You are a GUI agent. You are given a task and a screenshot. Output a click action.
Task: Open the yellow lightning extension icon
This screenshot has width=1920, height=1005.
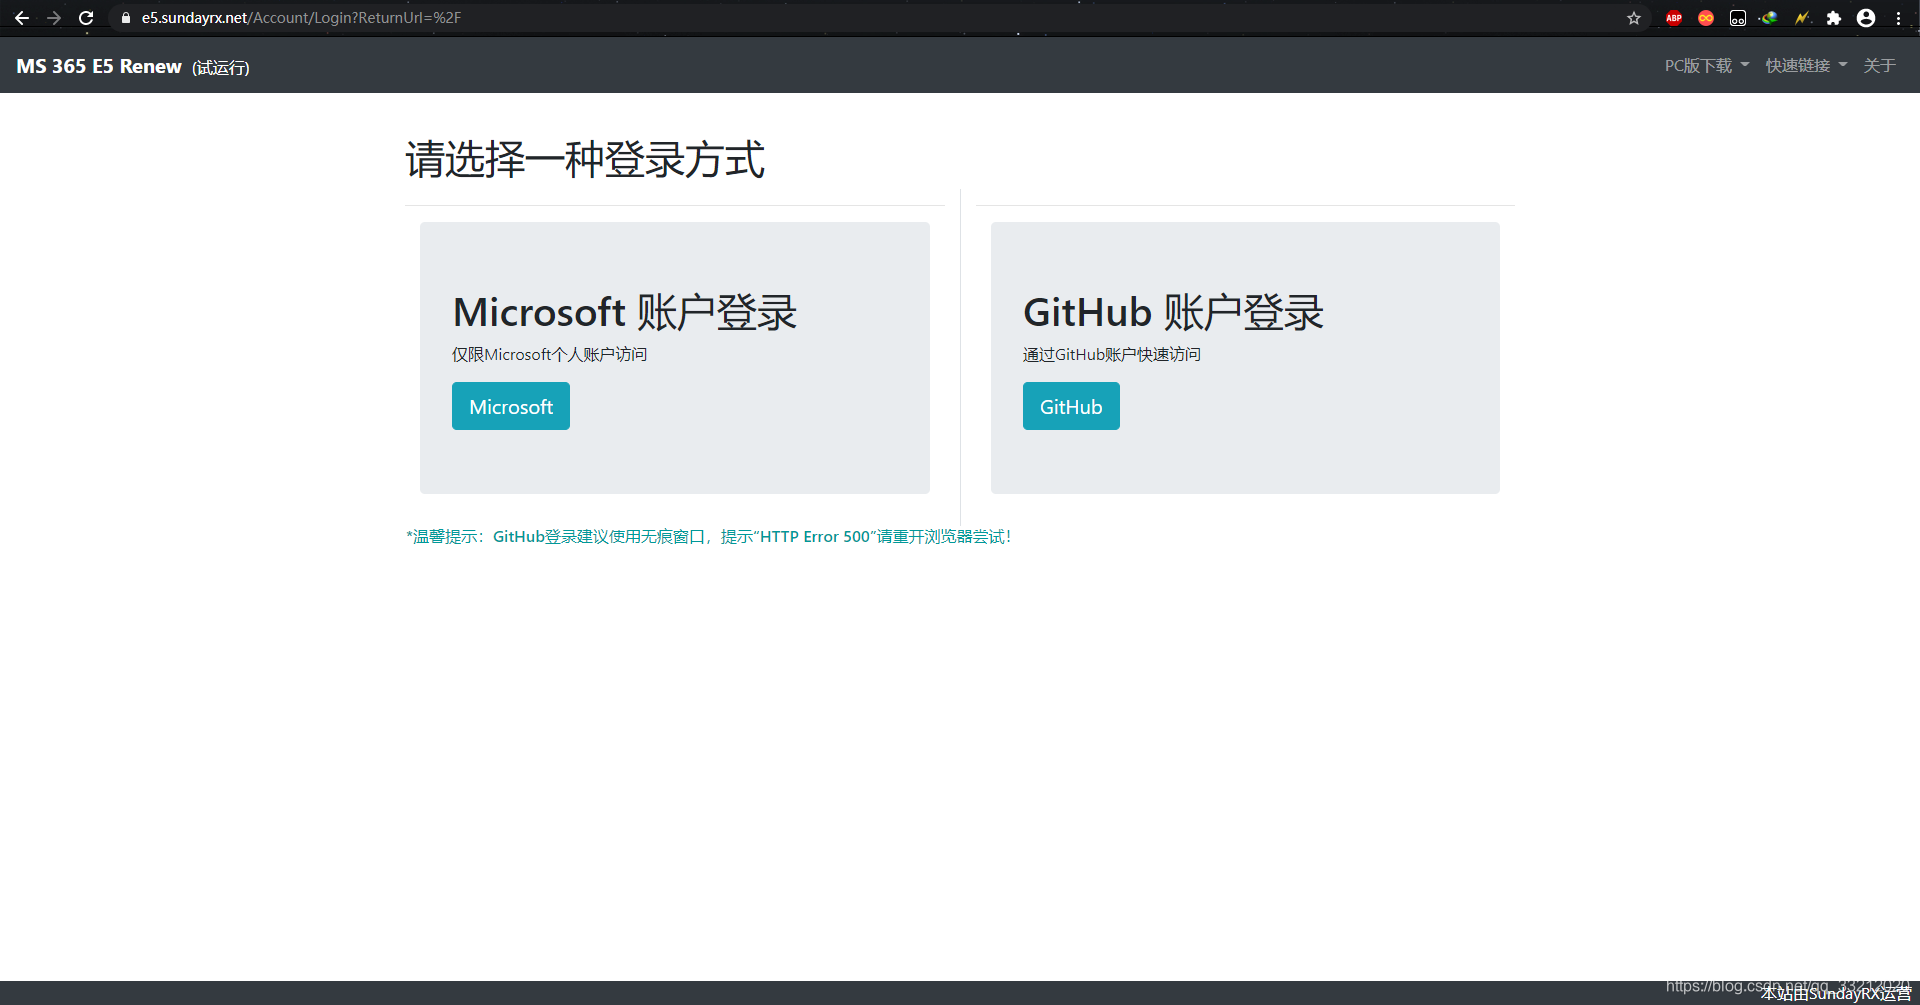pos(1802,18)
